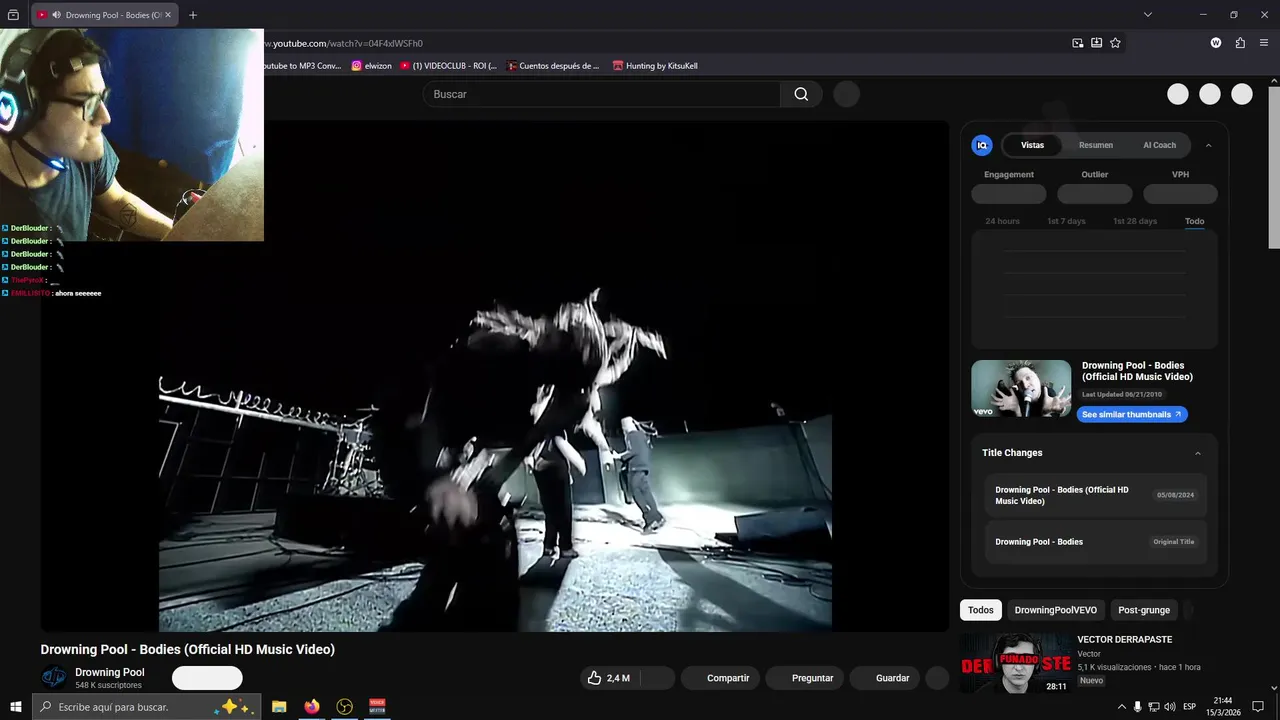Screen dimensions: 1280x720
Task: Close the Drowning Pool browser tab
Action: (168, 15)
